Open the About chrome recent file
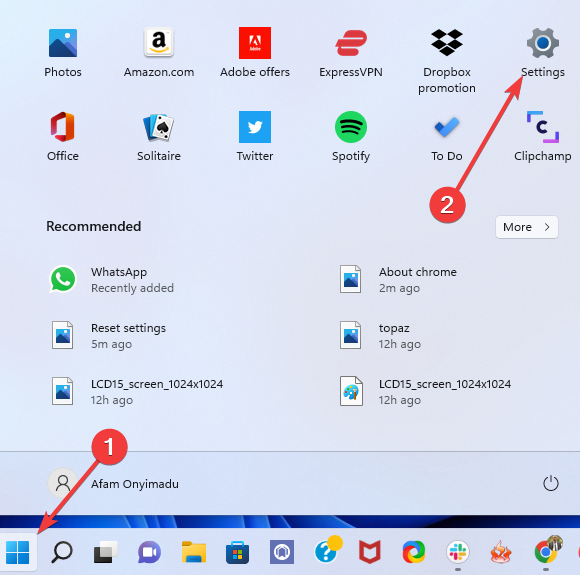The width and height of the screenshot is (580, 575). click(399, 280)
